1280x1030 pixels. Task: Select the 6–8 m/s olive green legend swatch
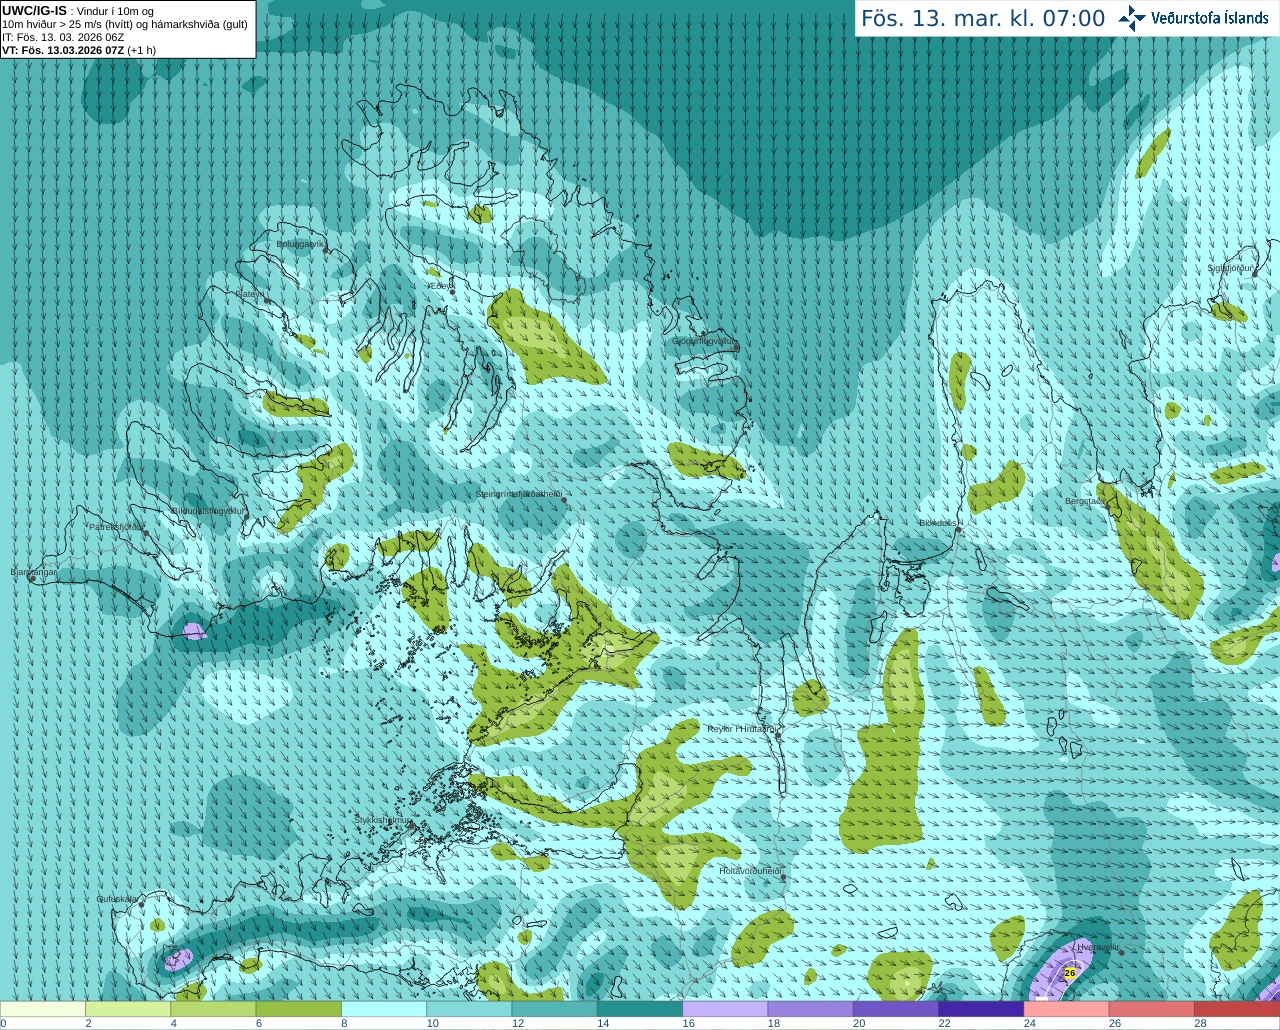point(299,1009)
